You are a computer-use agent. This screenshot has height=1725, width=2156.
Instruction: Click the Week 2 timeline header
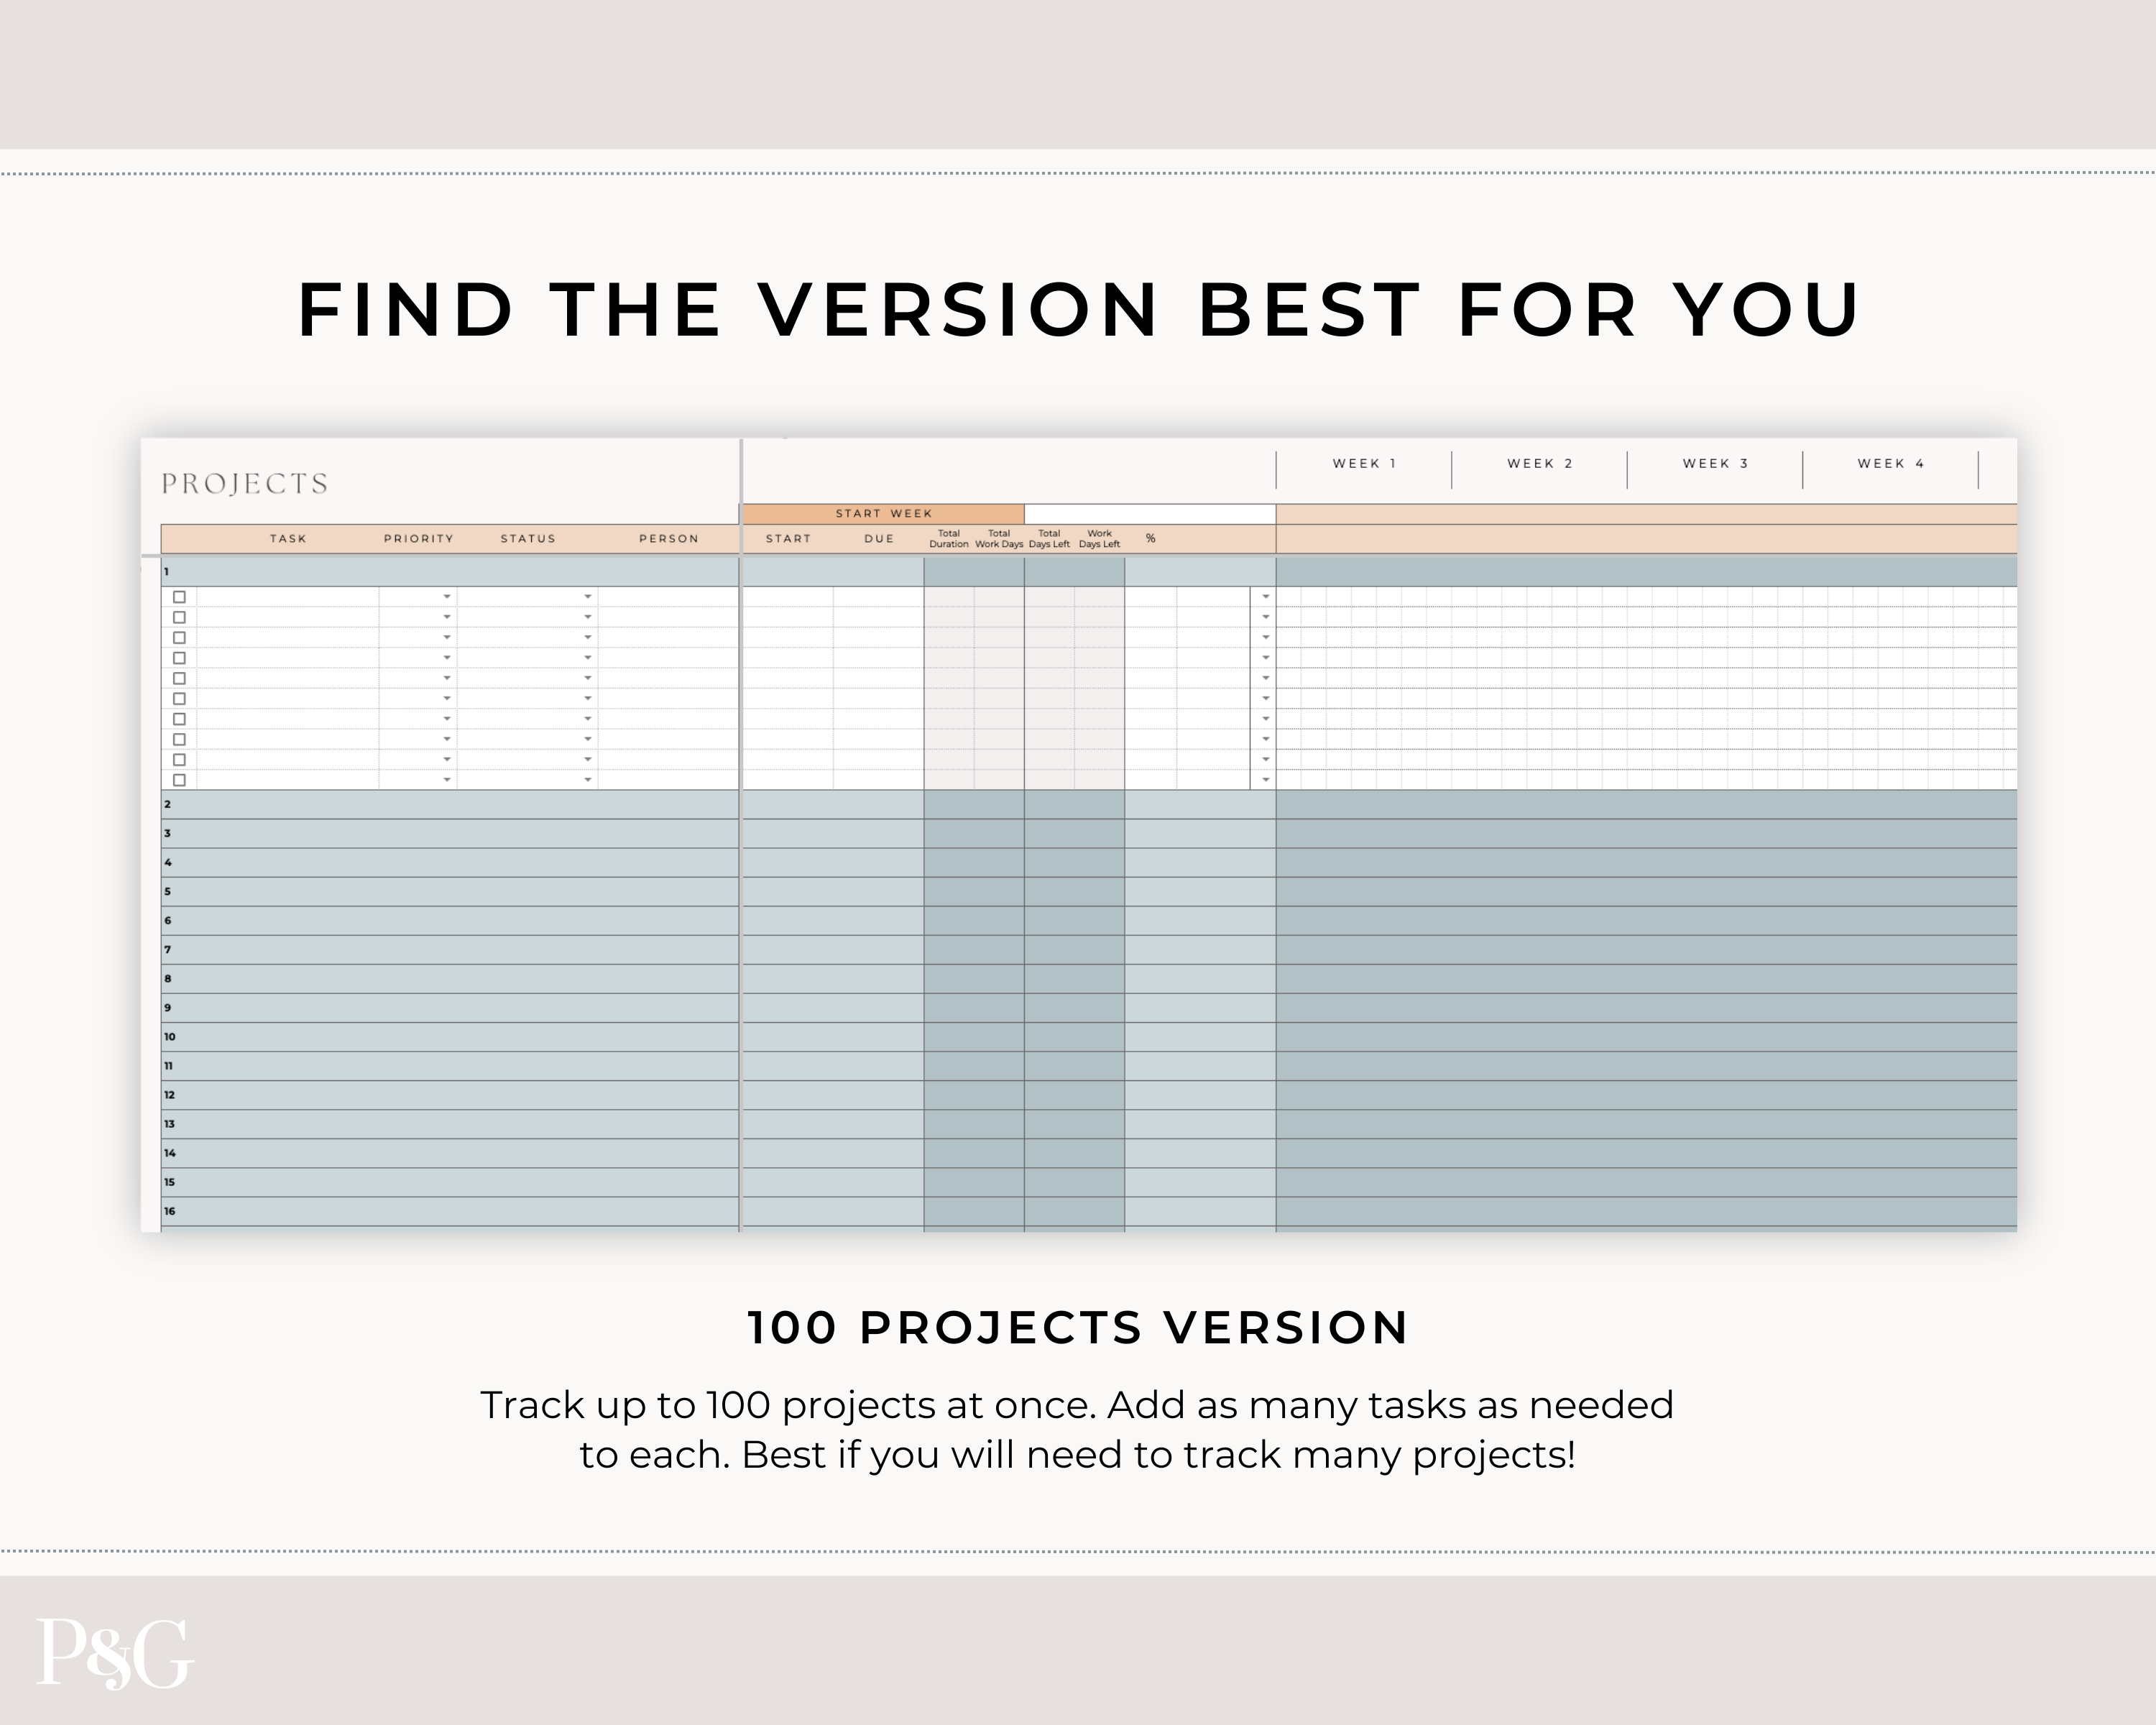coord(1540,464)
